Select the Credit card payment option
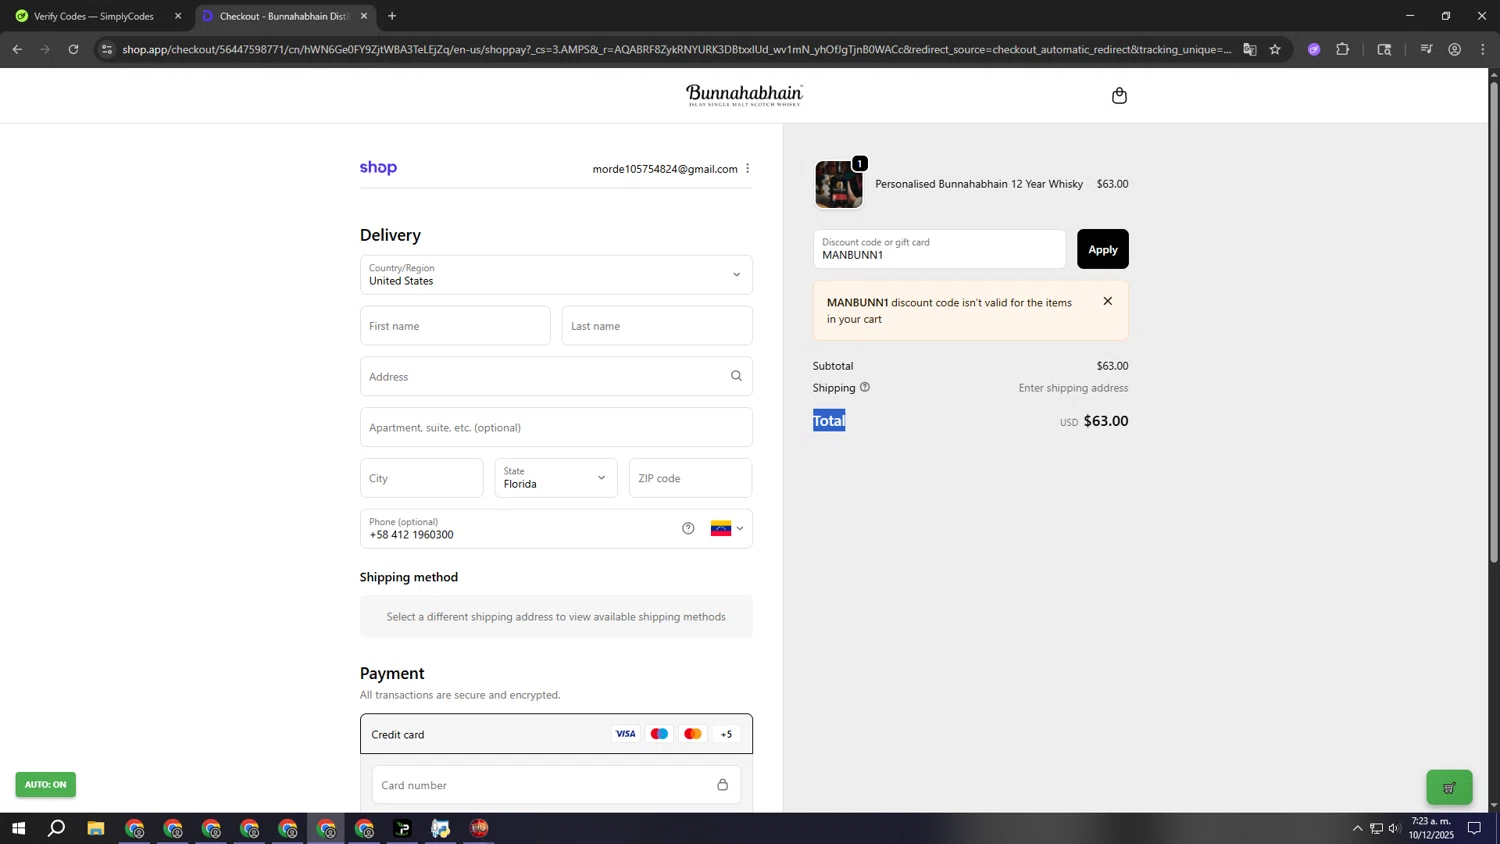 tap(556, 734)
